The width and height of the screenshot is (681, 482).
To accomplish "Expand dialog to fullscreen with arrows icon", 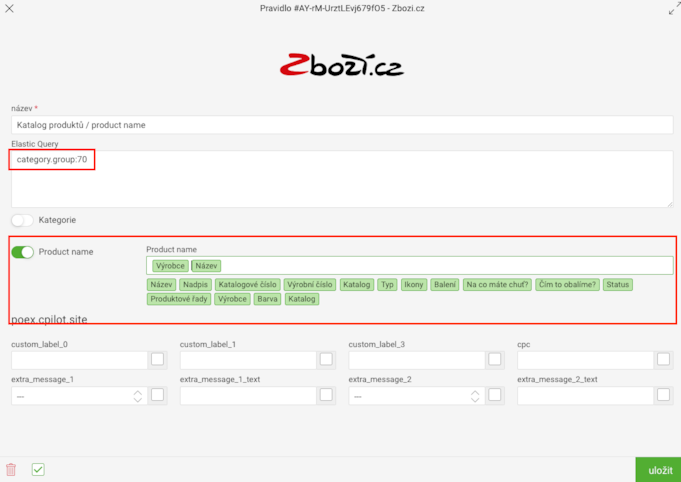I will [674, 8].
